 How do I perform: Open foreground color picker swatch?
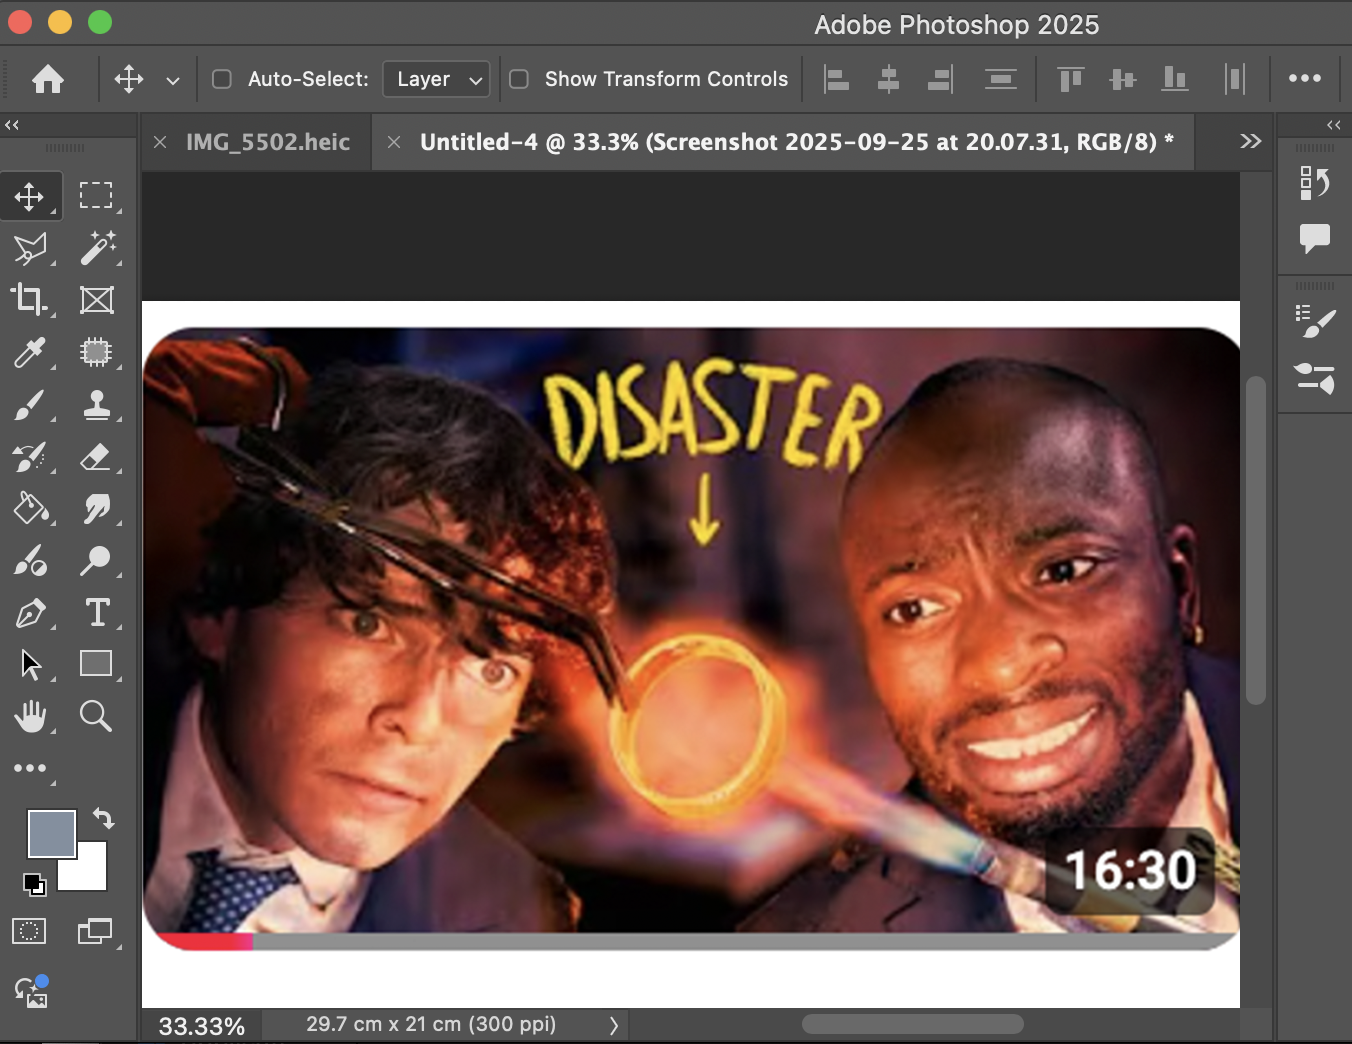coord(51,834)
